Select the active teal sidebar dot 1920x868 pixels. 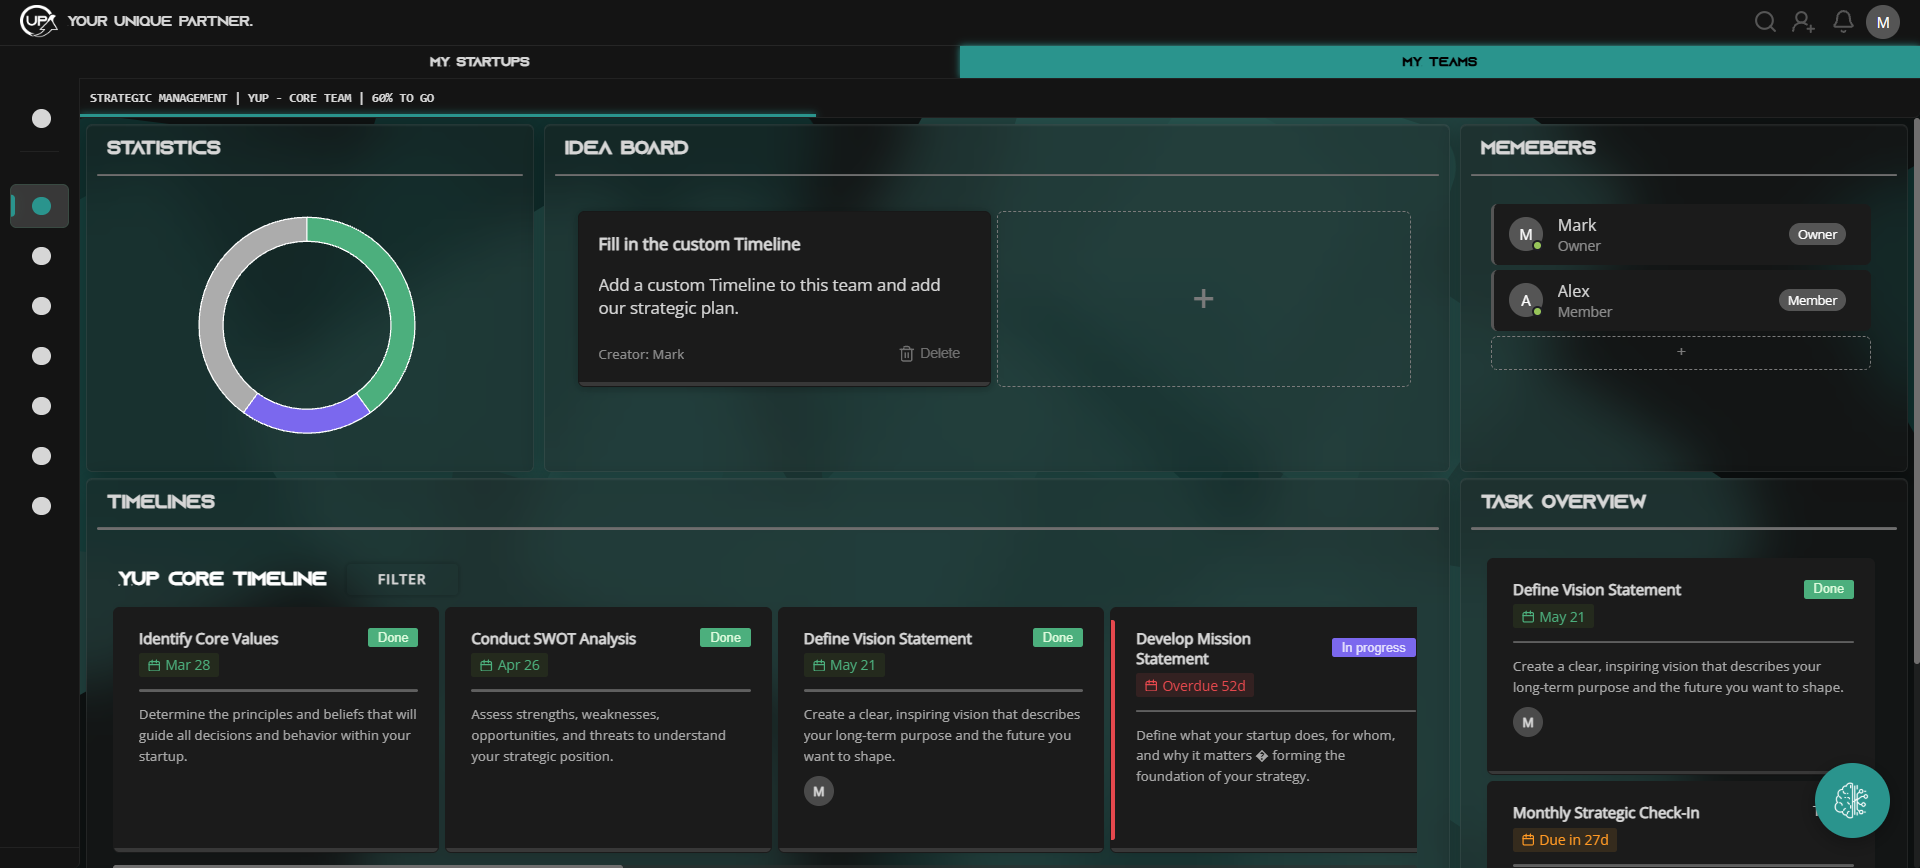[x=41, y=206]
